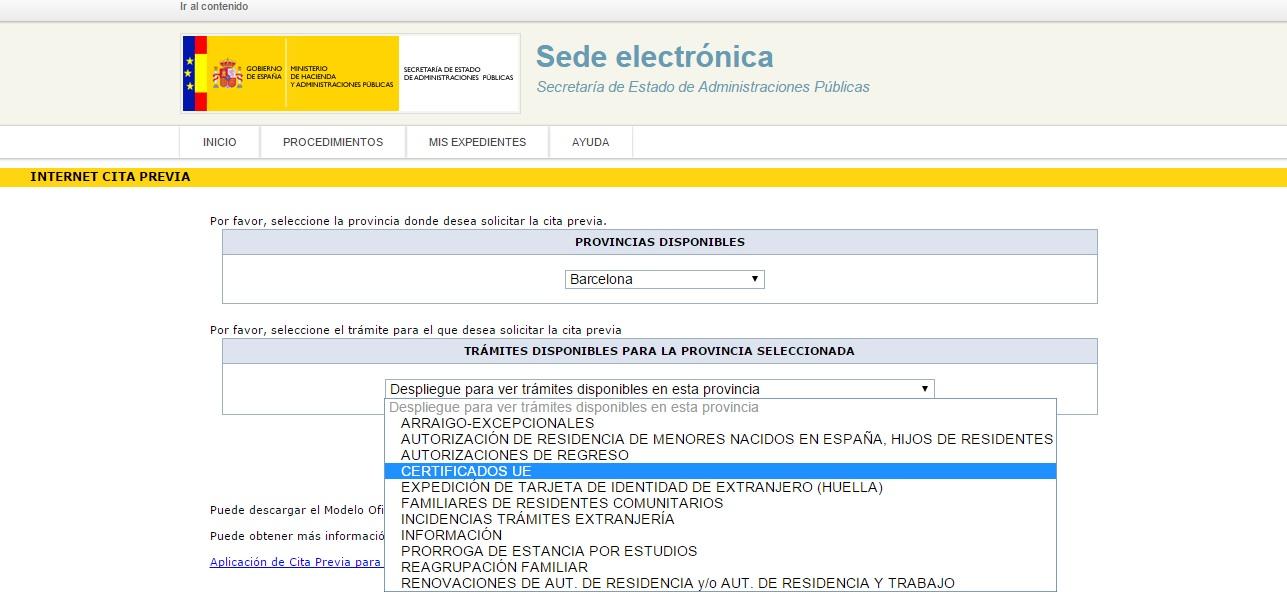Pick EXPEDICIÓN DE TARJETA DE IDENTIDAD option
The height and width of the screenshot is (613, 1287).
tap(641, 487)
